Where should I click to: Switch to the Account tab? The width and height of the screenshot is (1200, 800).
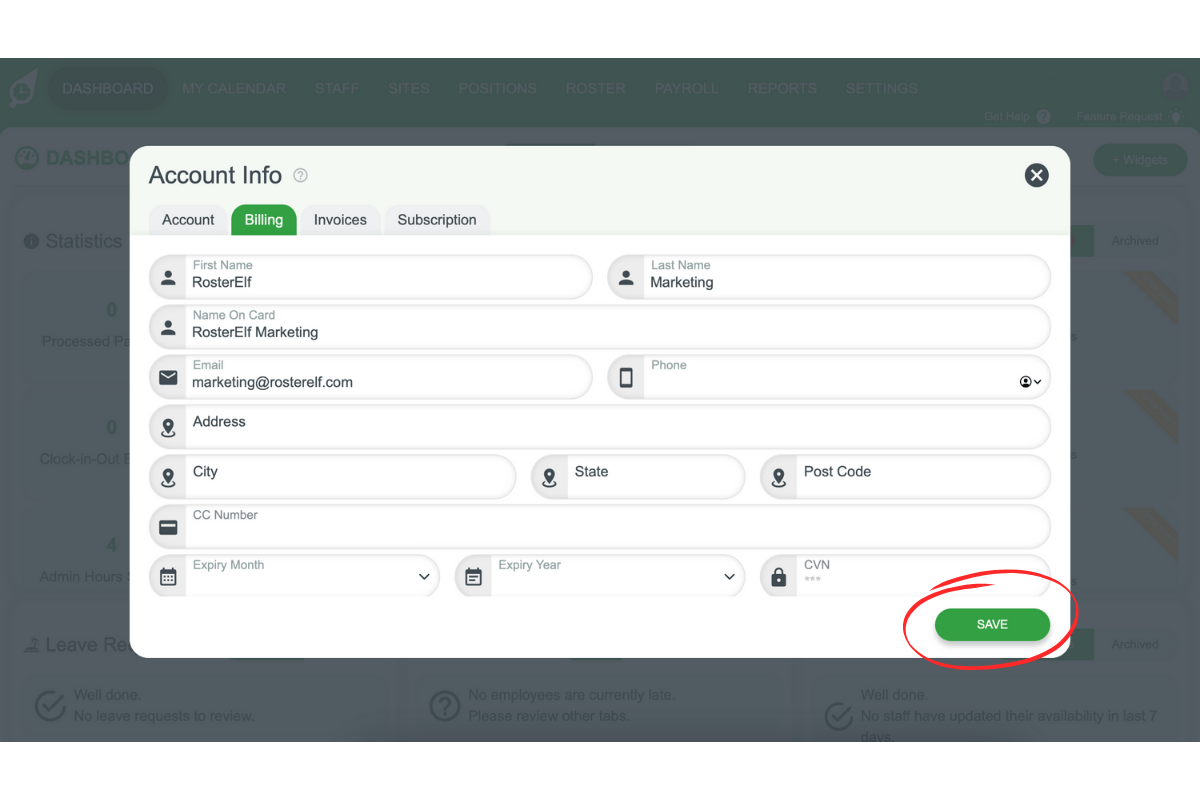tap(187, 220)
